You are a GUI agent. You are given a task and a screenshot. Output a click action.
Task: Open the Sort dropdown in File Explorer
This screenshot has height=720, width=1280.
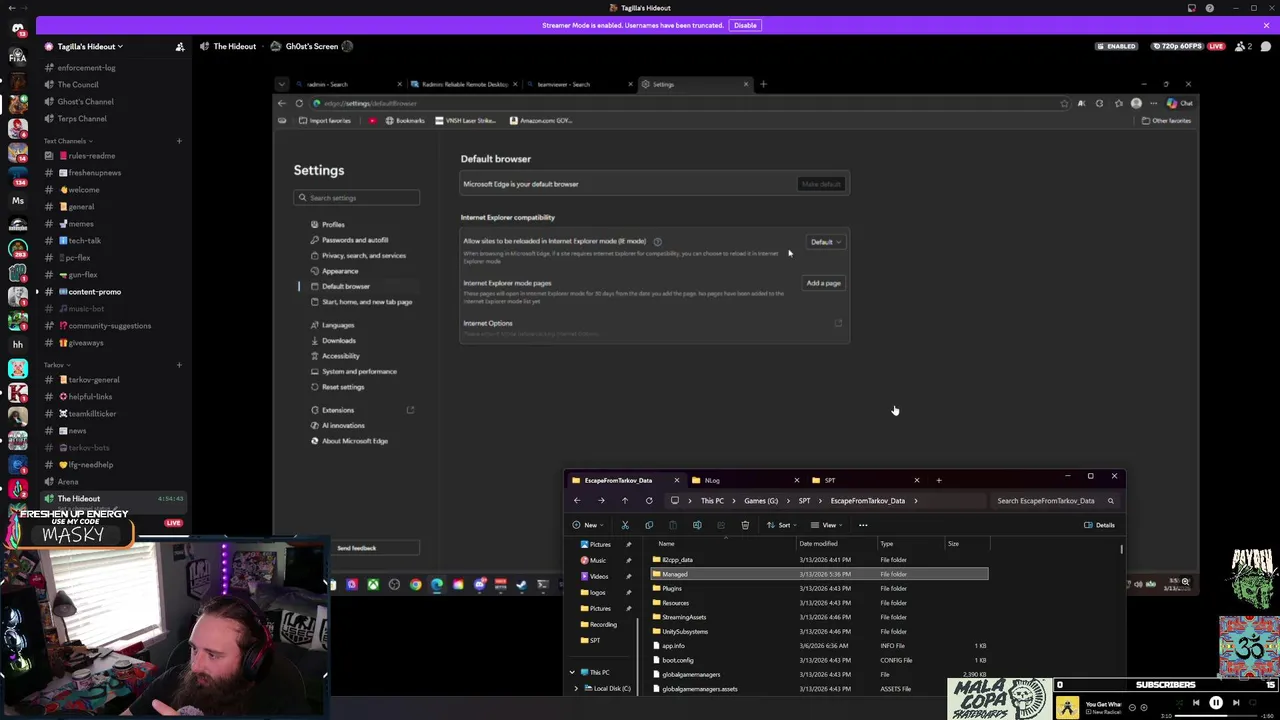[x=782, y=525]
